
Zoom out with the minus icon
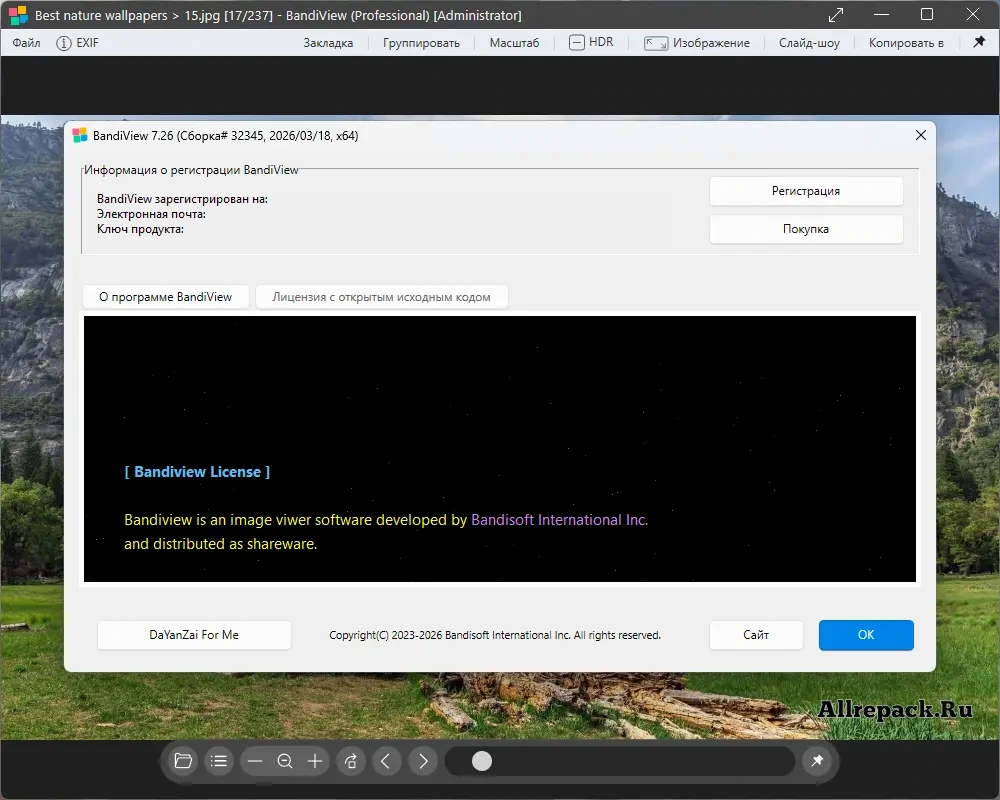click(x=255, y=761)
